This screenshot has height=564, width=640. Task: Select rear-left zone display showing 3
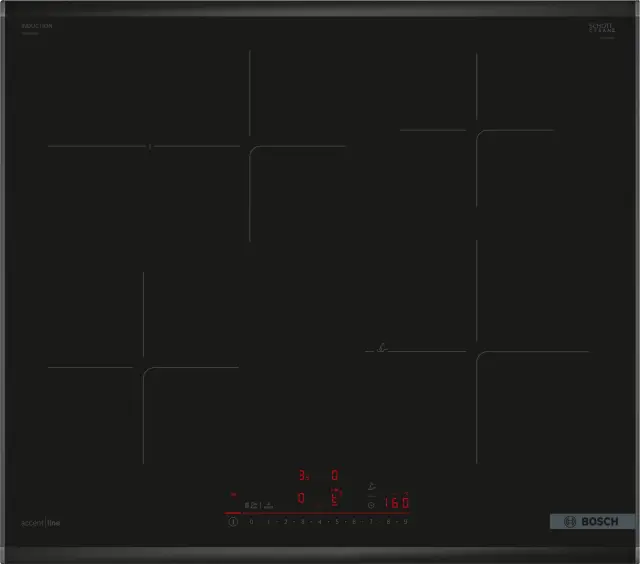(x=301, y=476)
